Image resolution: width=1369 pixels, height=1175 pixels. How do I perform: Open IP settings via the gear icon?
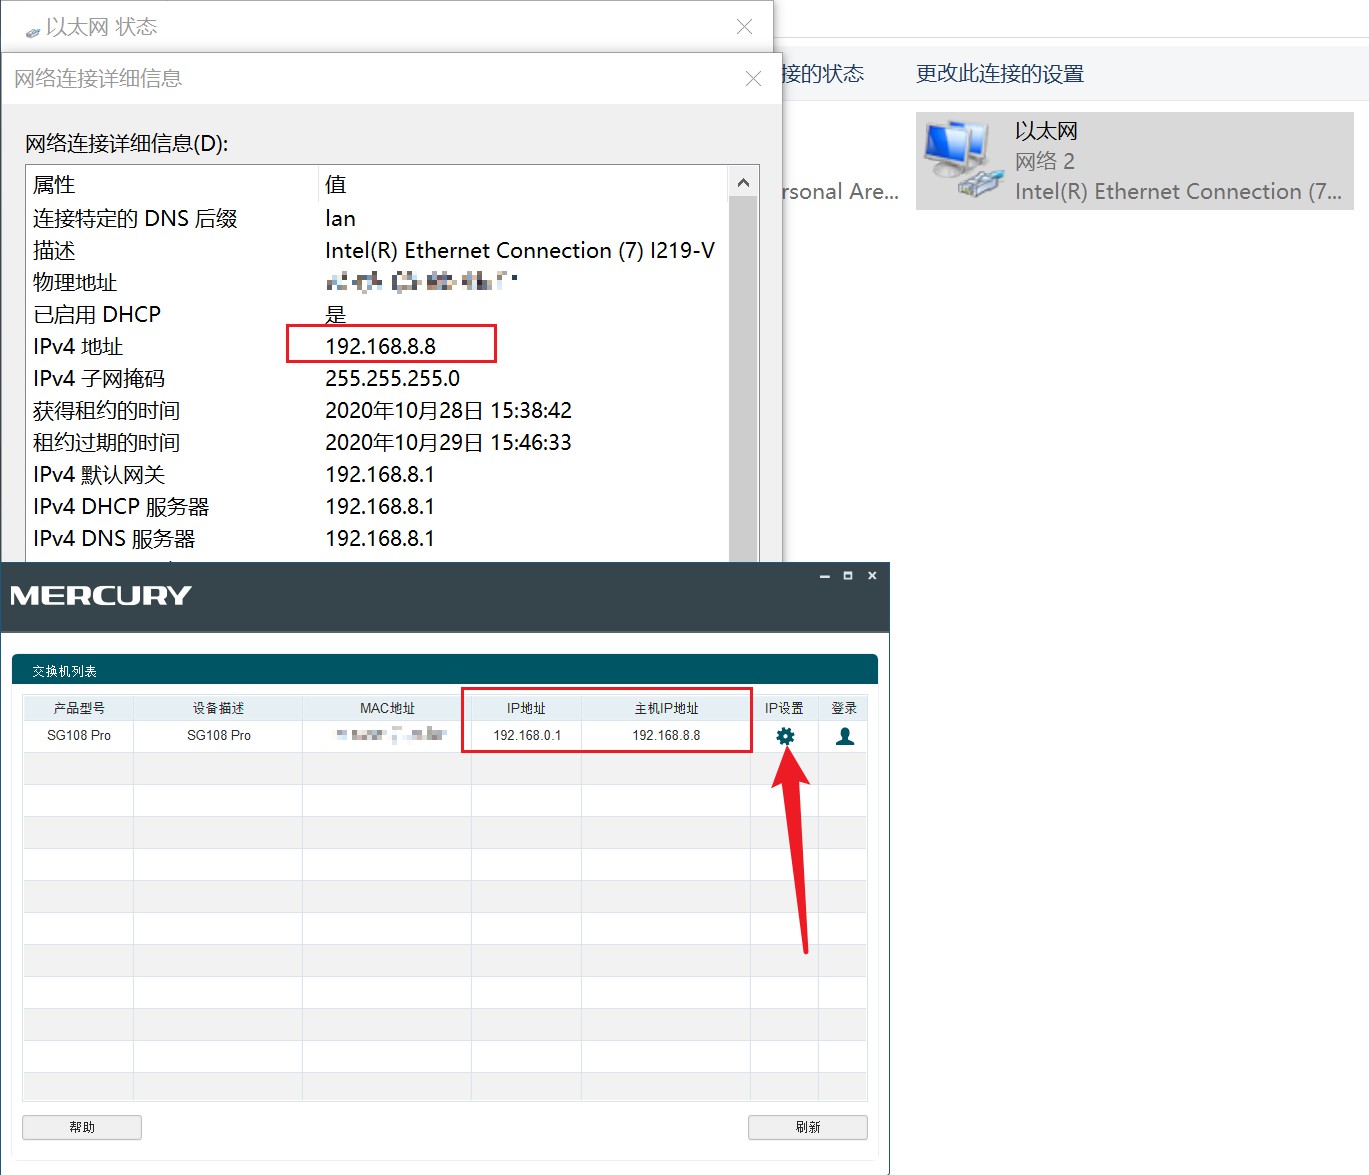click(x=785, y=735)
